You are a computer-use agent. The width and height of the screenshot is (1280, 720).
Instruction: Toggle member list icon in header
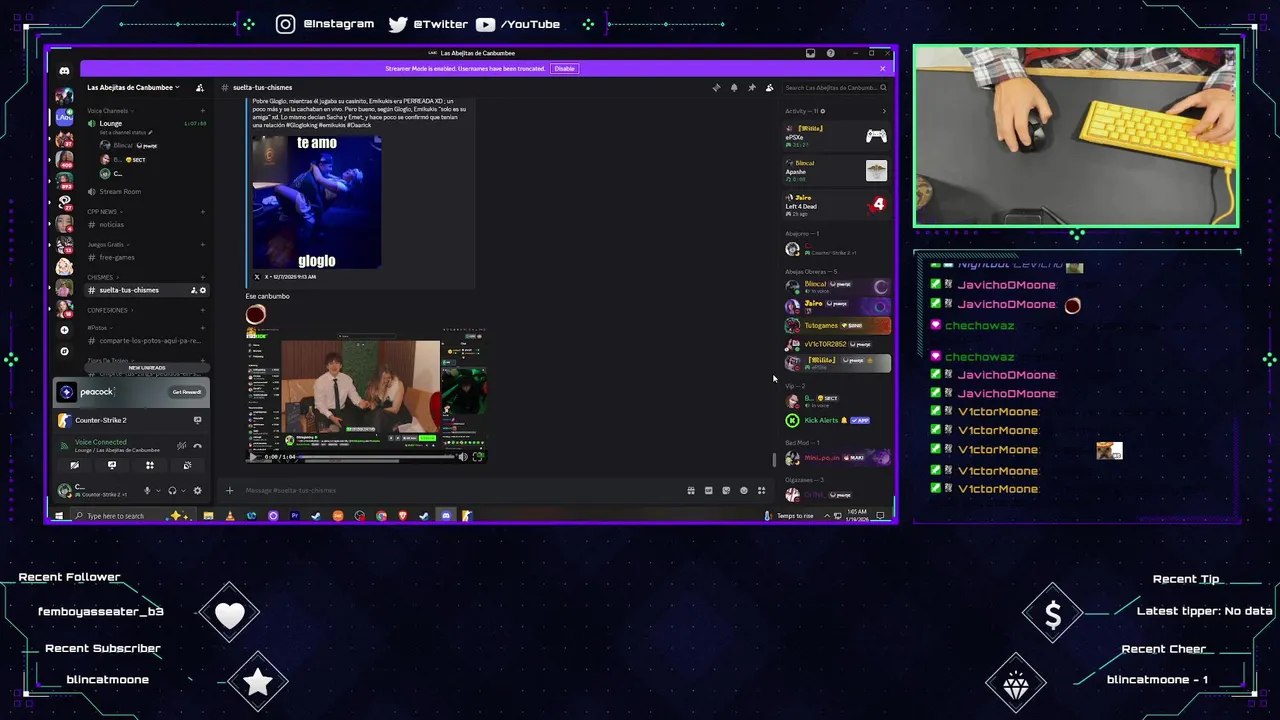(769, 88)
